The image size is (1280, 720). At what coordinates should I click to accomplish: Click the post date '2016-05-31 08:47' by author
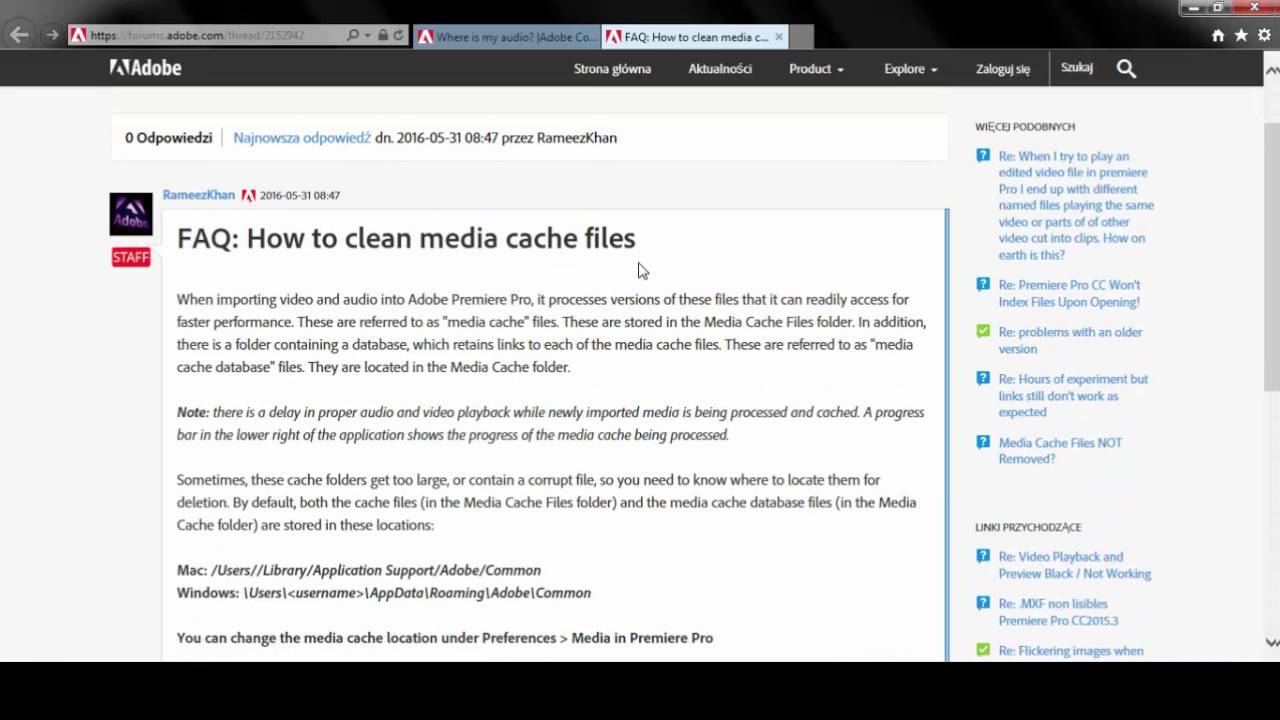(x=300, y=195)
